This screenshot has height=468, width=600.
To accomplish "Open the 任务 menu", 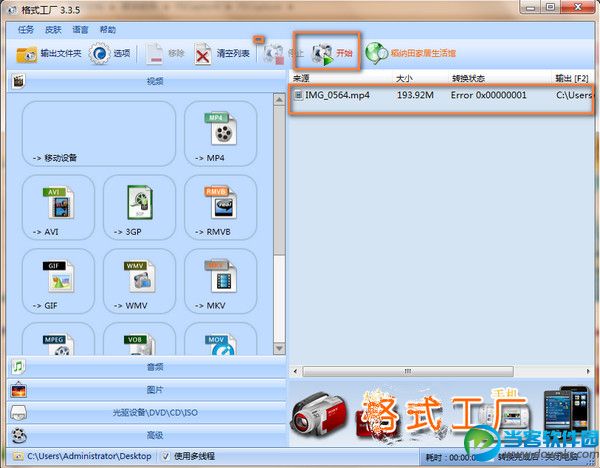I will (26, 29).
